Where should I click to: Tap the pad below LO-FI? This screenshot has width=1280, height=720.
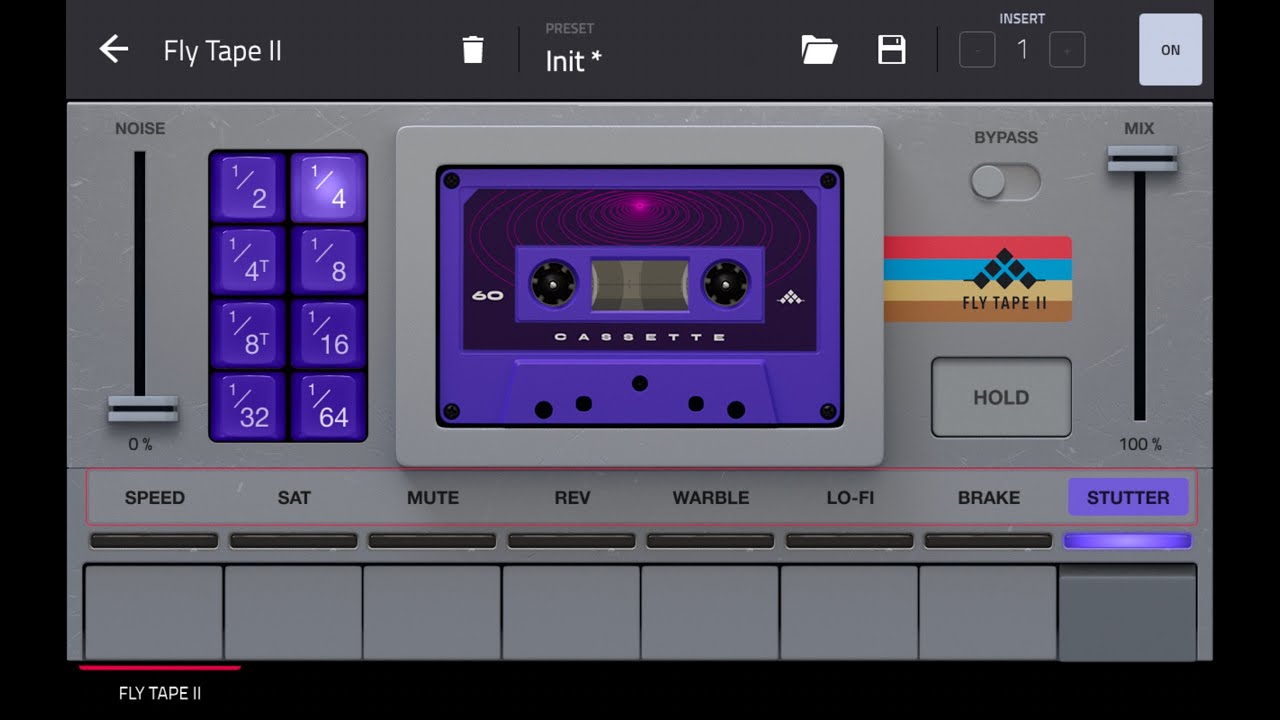coord(849,612)
